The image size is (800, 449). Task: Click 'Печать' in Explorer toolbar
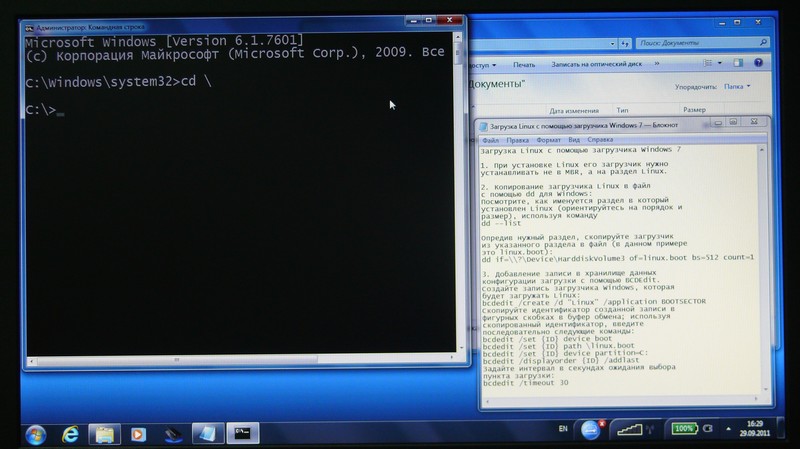pos(524,65)
